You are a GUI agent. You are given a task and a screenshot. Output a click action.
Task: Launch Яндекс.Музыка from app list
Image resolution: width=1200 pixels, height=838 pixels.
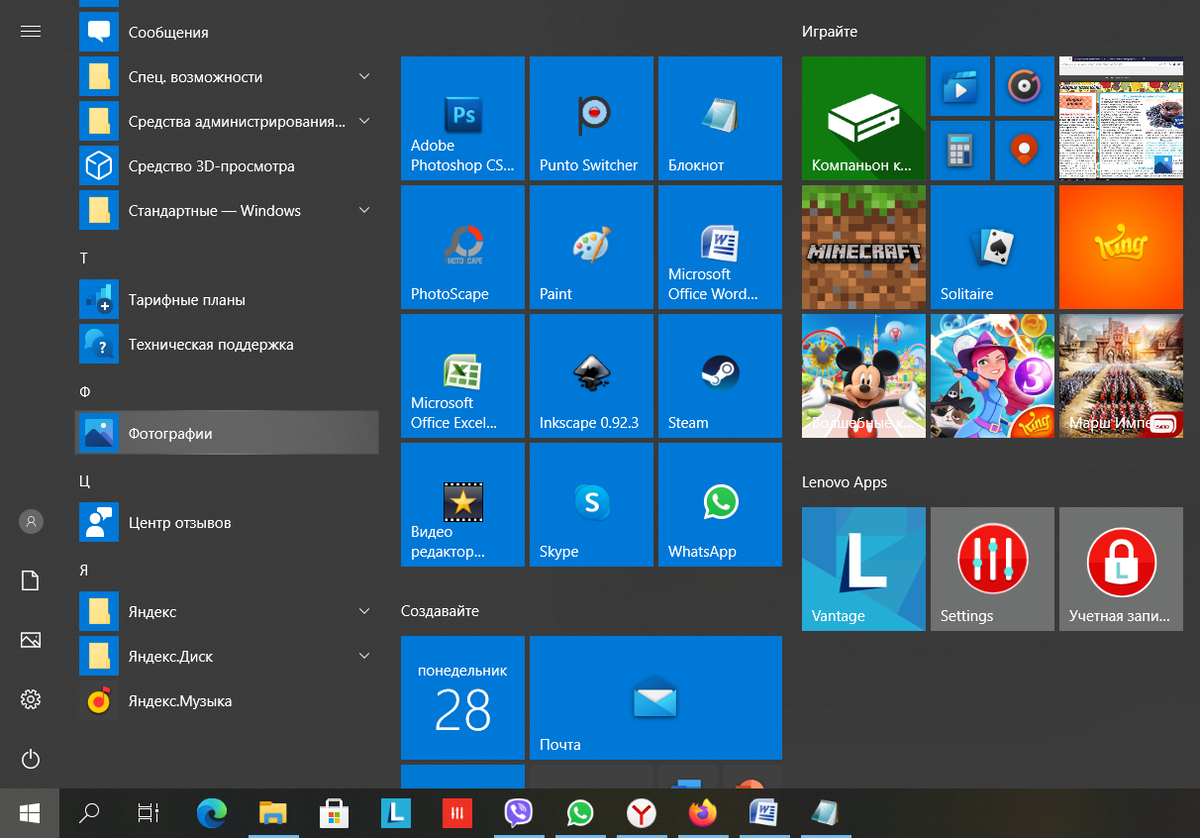[x=228, y=701]
